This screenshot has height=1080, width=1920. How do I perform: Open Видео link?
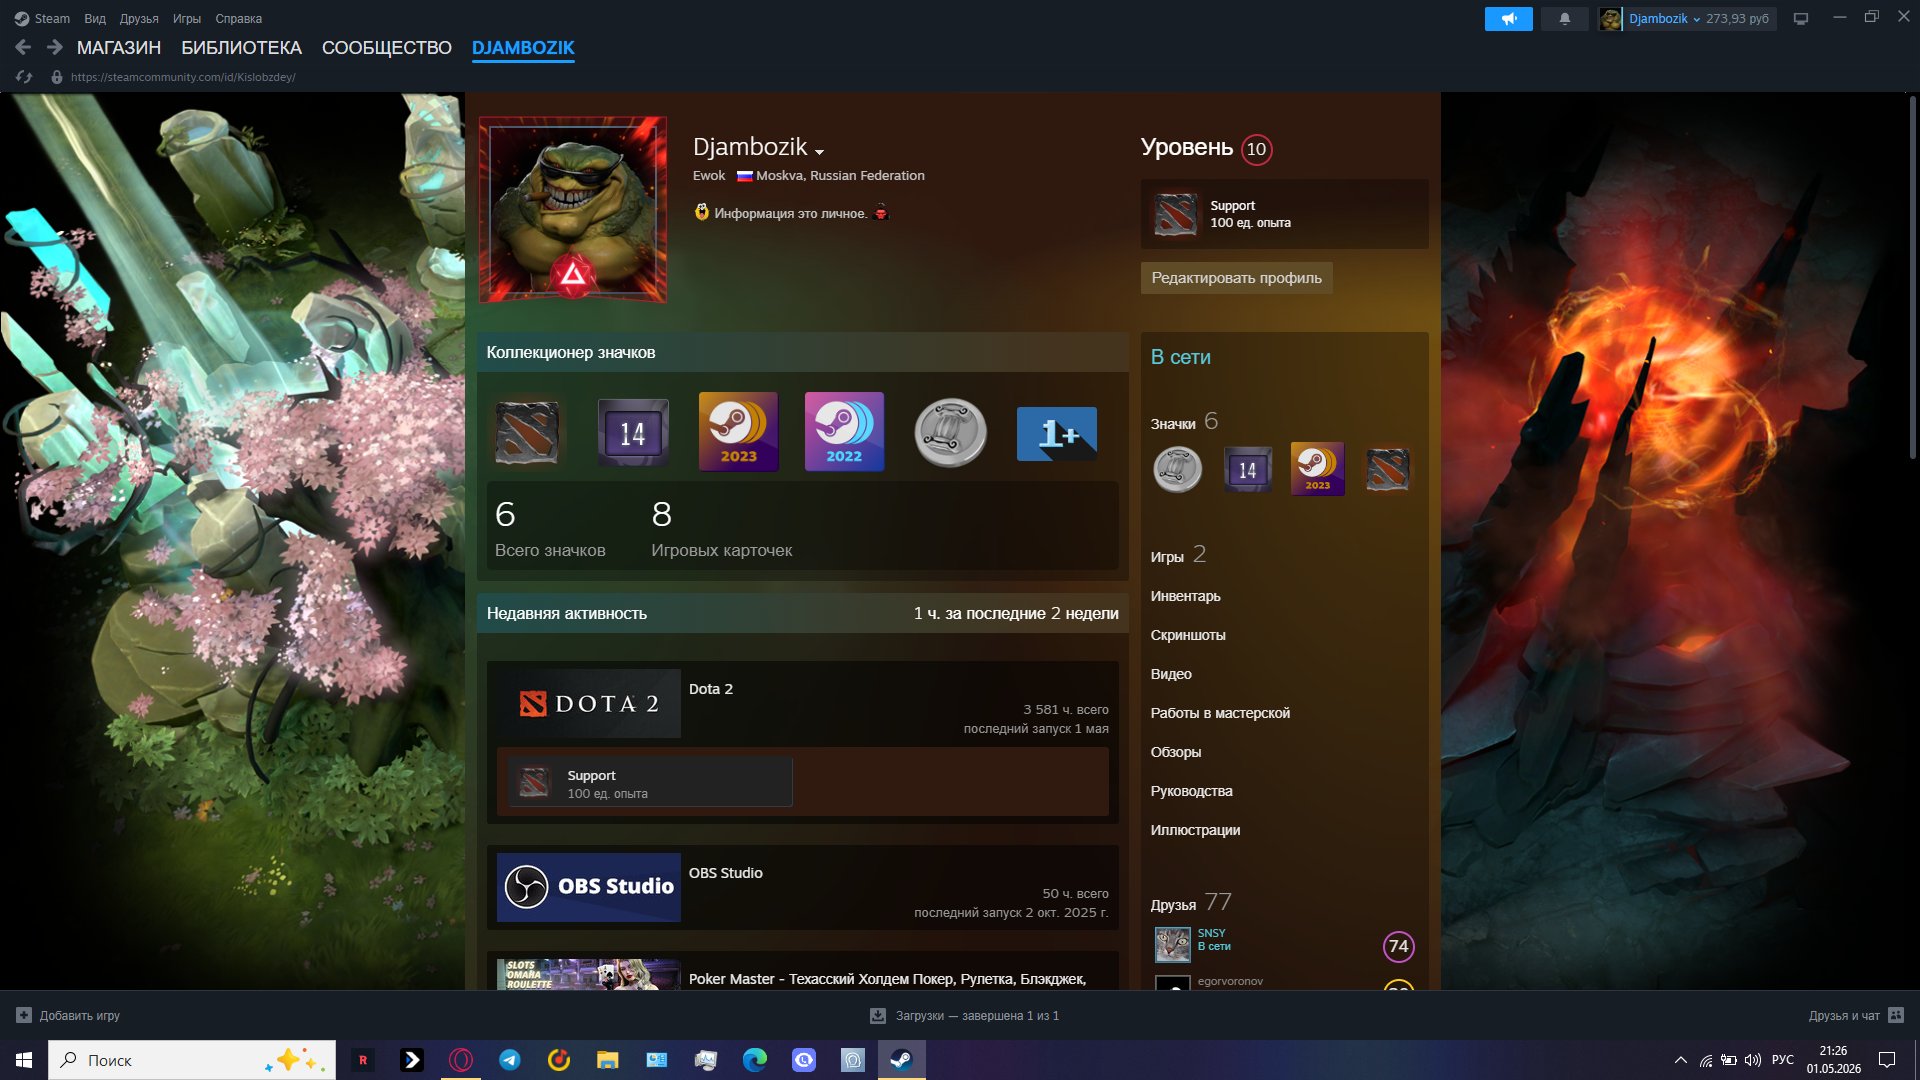pos(1171,674)
